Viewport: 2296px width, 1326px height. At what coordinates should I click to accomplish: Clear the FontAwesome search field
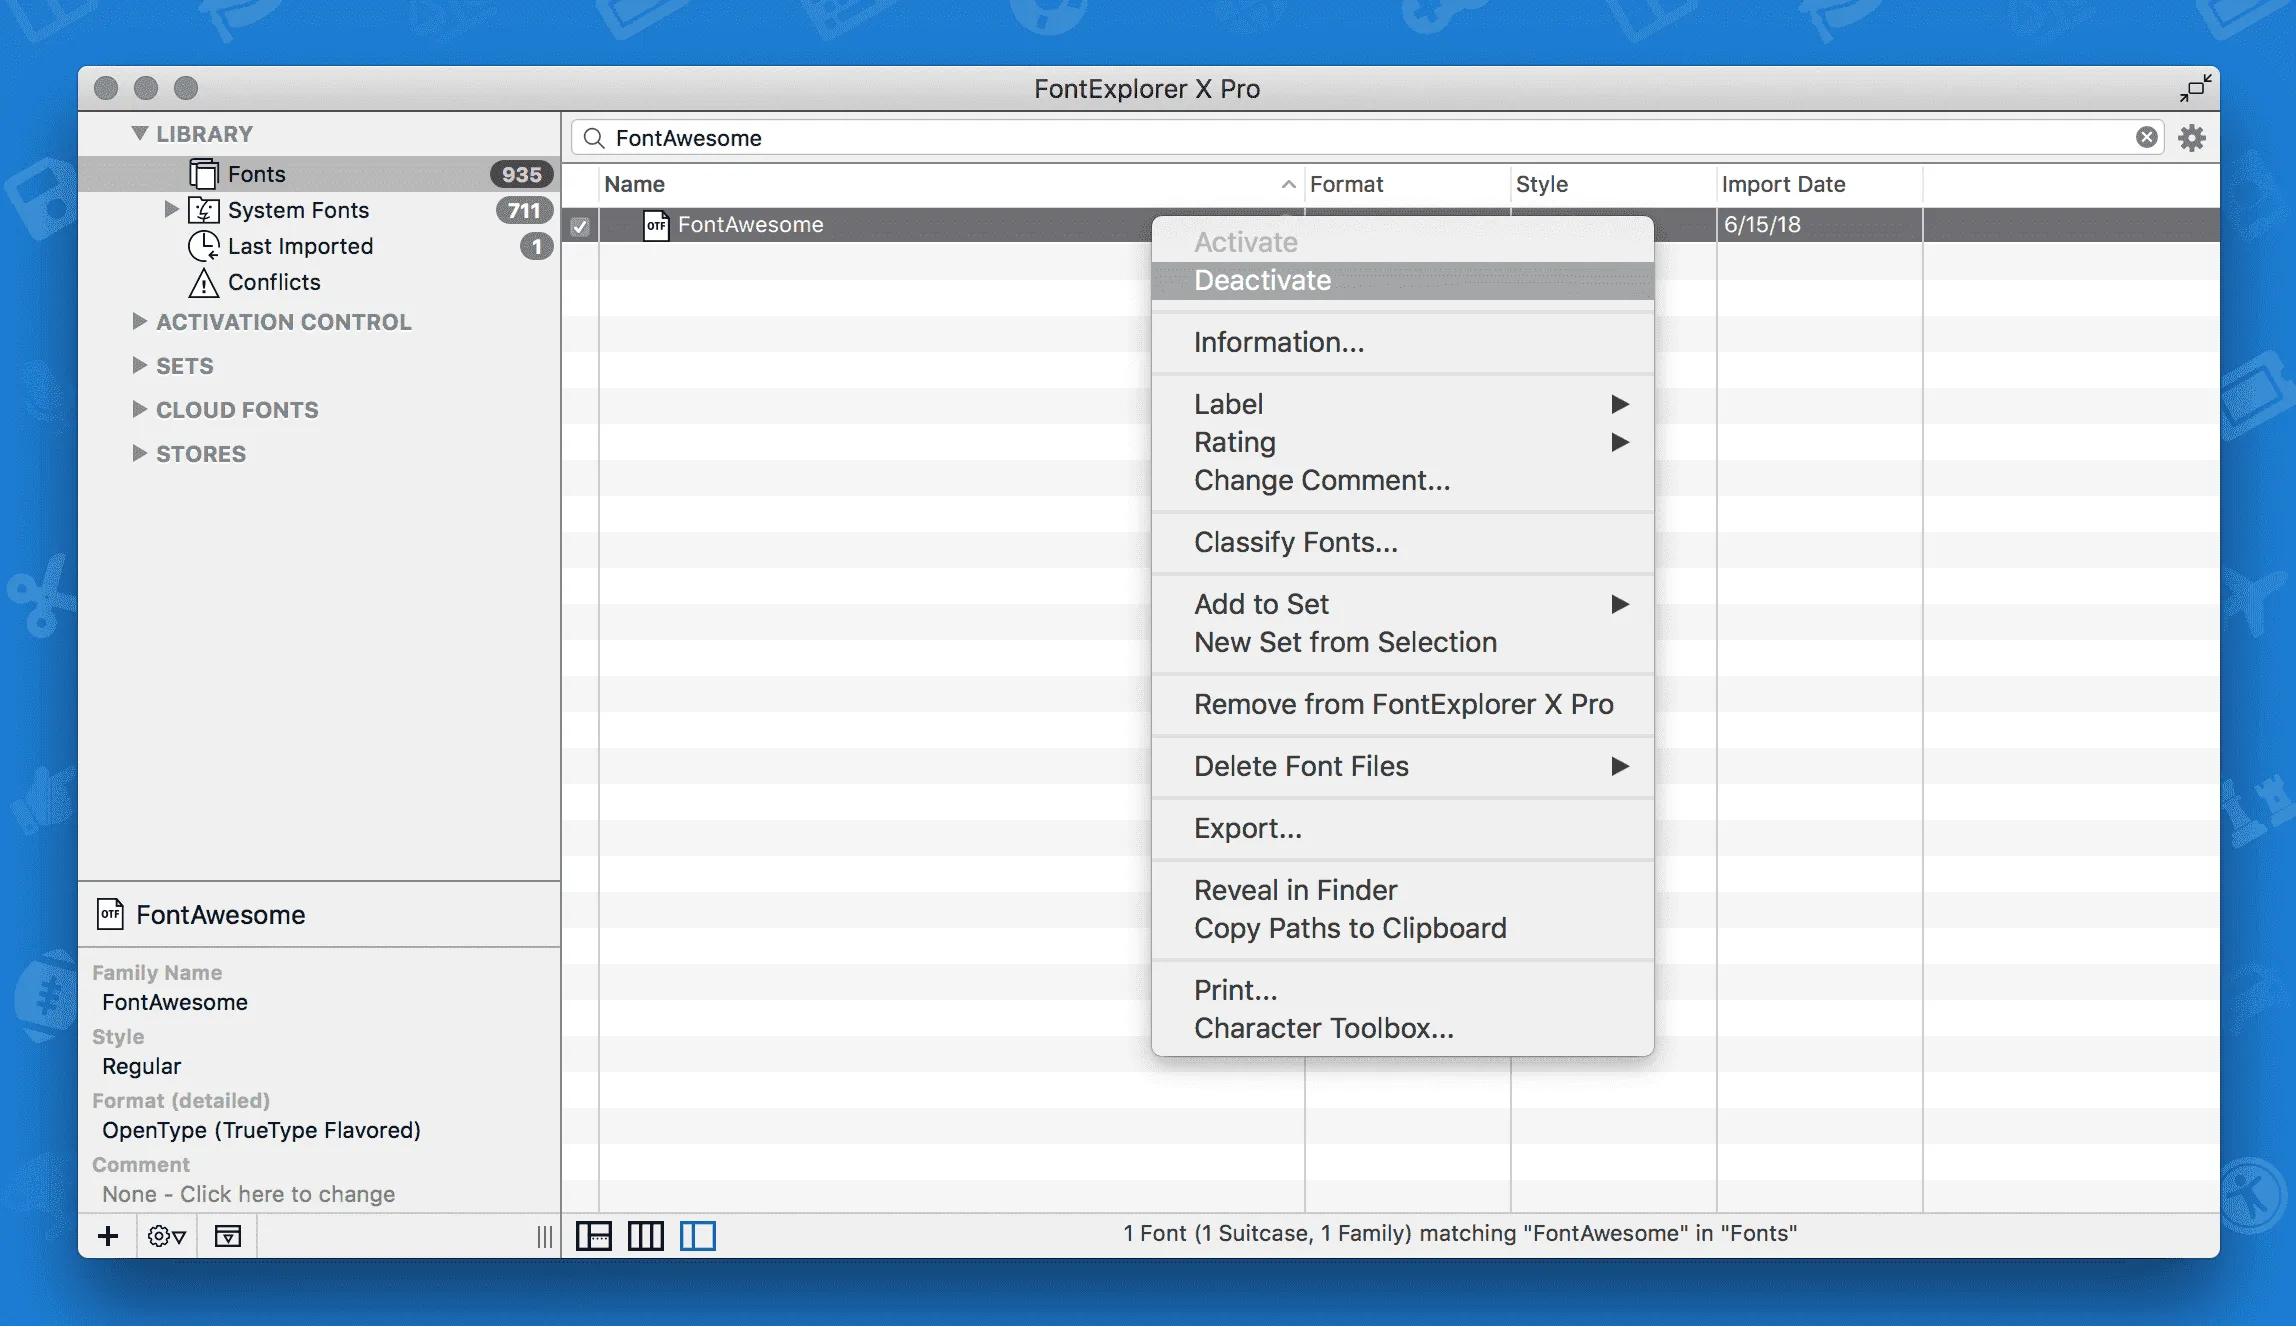(x=2146, y=137)
